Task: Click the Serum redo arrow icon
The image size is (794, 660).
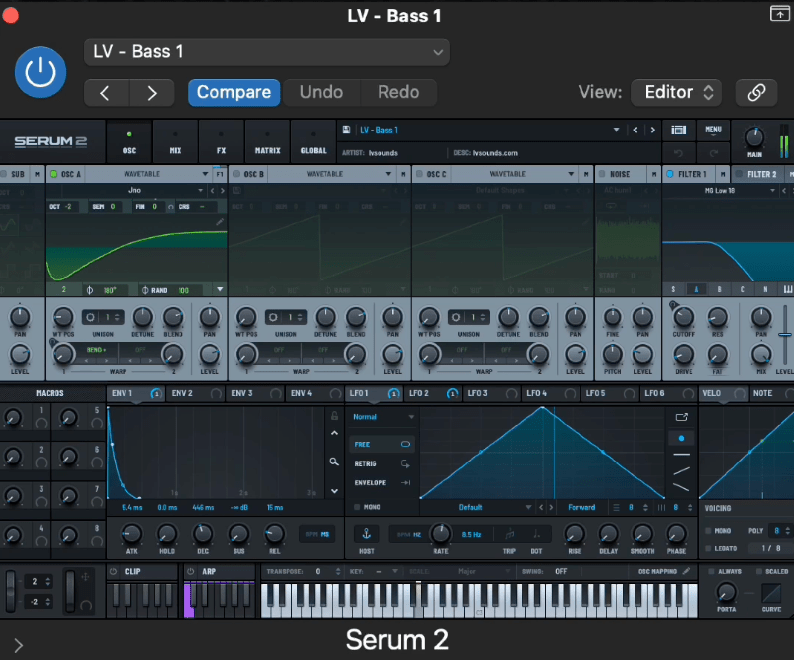Action: pos(713,153)
